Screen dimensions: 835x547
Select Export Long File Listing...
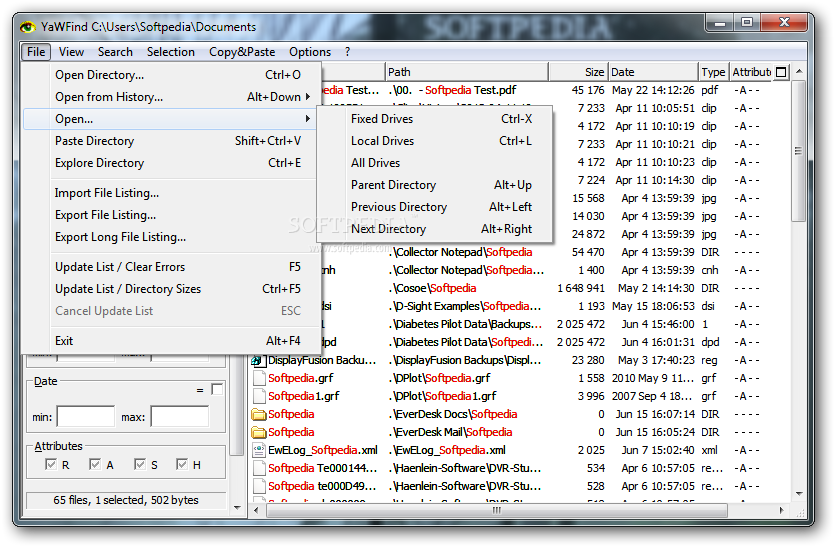tap(171, 237)
